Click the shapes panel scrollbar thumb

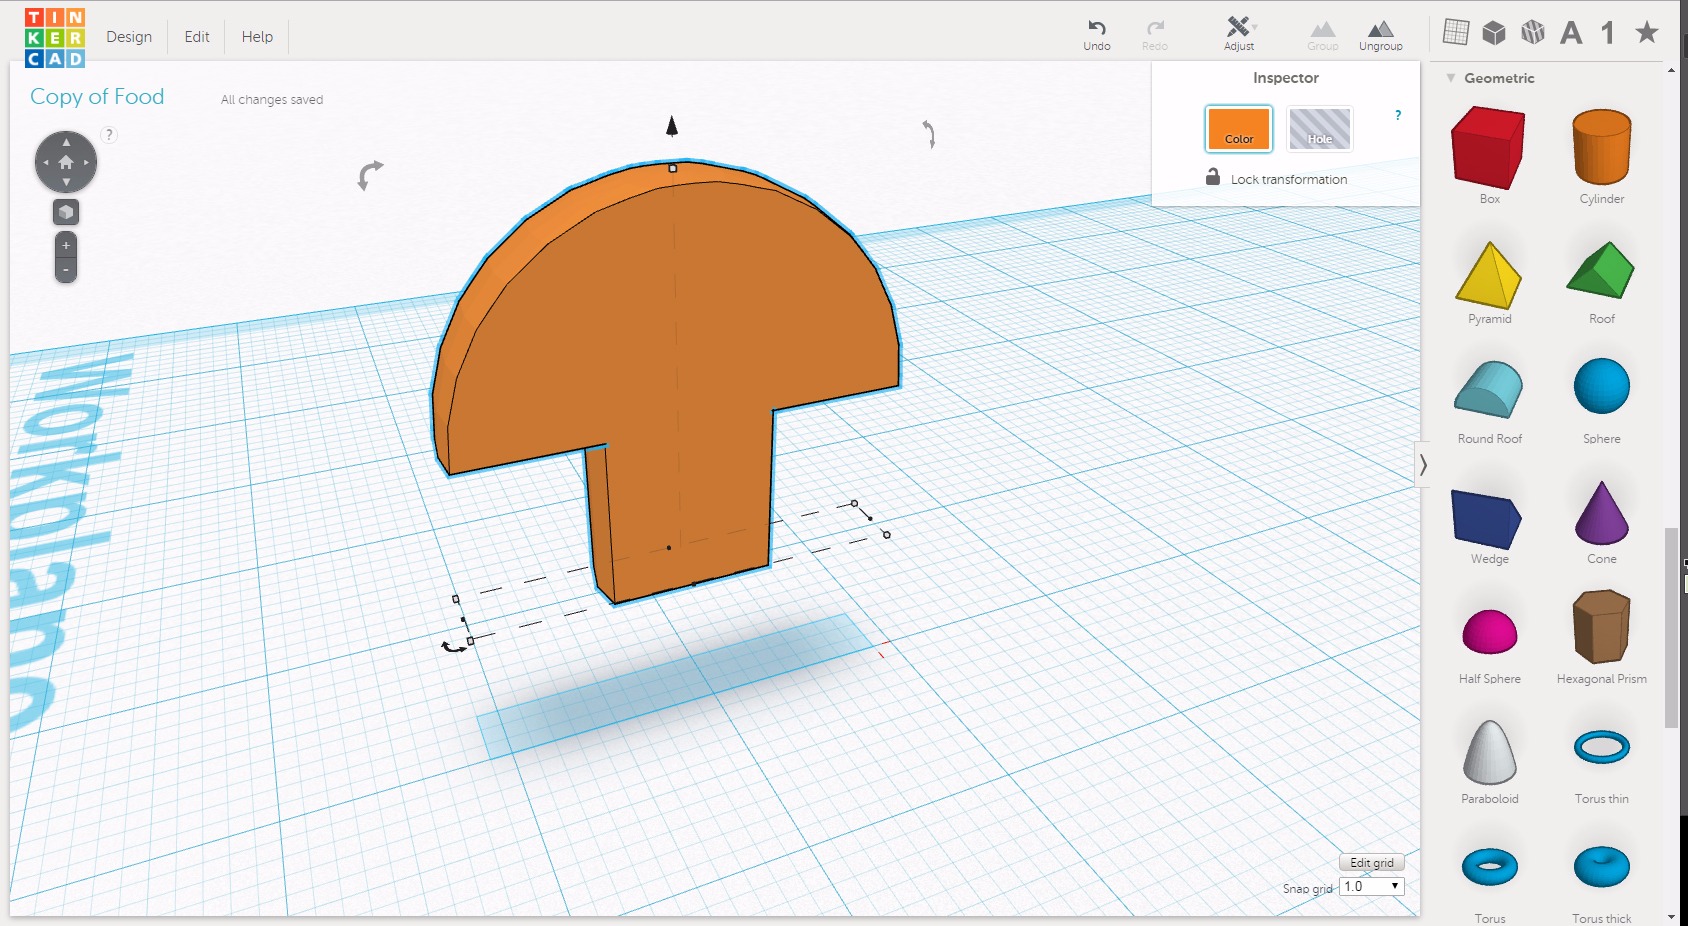click(x=1671, y=627)
